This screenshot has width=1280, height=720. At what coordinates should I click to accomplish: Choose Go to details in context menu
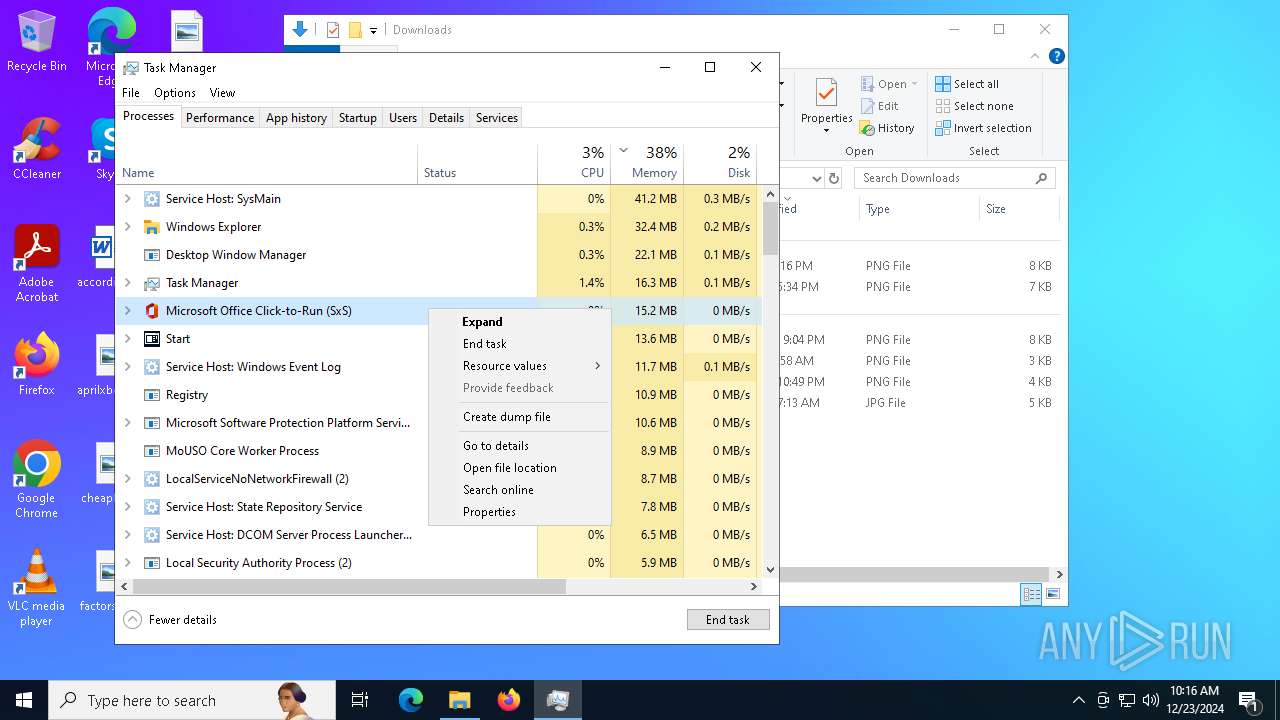pos(519,446)
